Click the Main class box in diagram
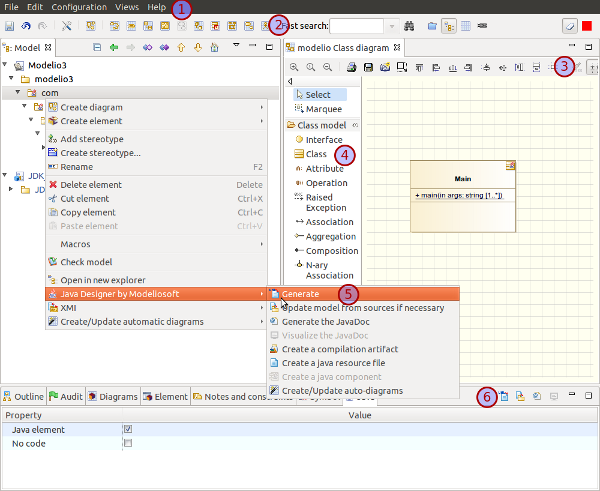Screen dimensions: 600x491 463,196
